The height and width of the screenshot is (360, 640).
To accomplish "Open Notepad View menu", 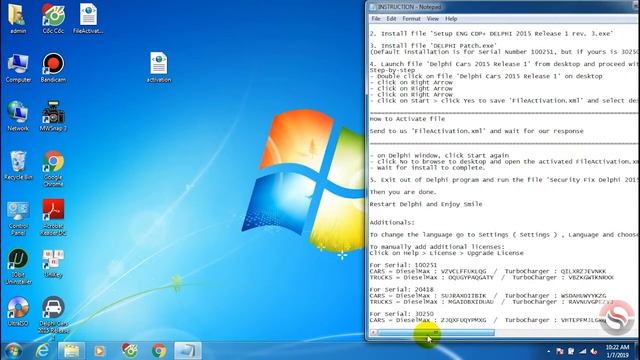I will click(x=432, y=19).
